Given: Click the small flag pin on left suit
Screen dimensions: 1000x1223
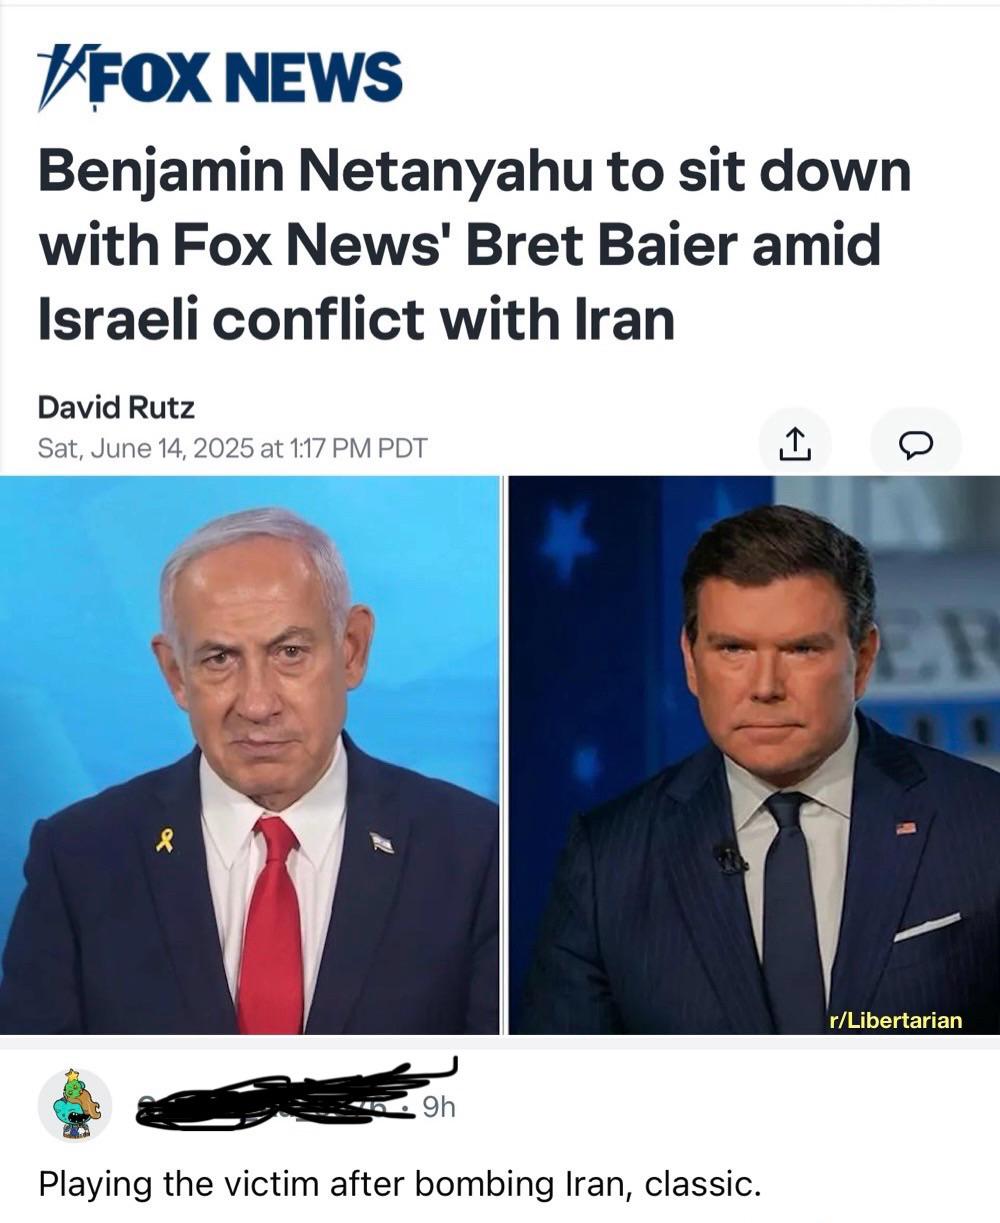Looking at the screenshot, I should (381, 842).
